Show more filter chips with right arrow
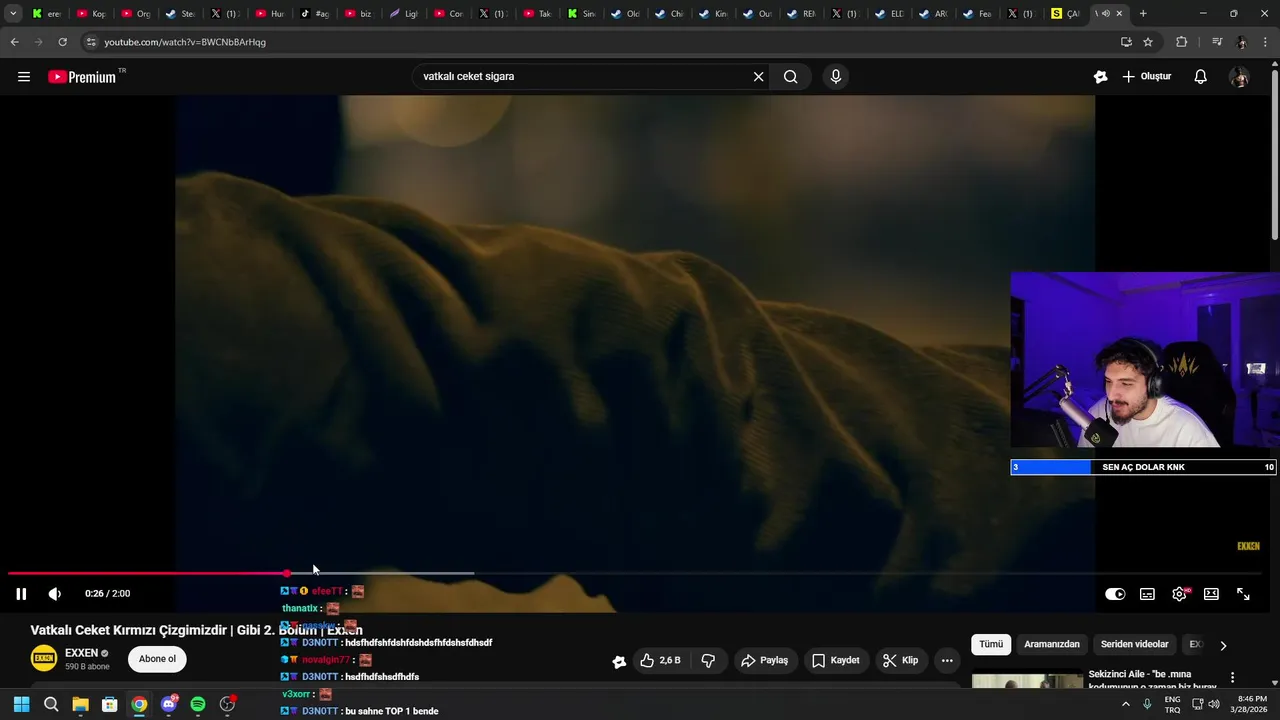 (x=1222, y=645)
